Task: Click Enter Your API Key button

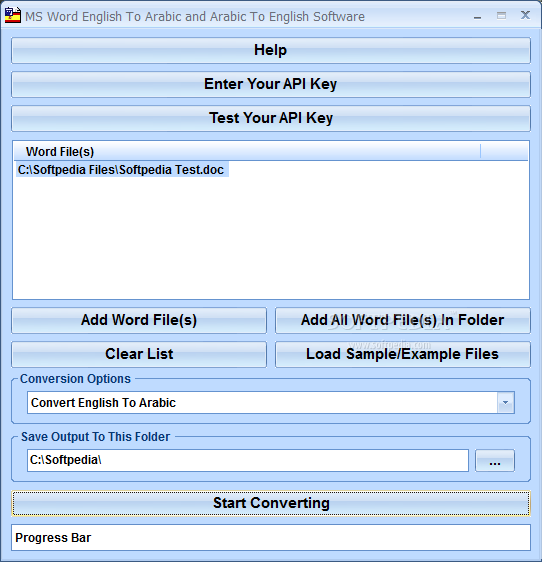Action: click(x=271, y=84)
